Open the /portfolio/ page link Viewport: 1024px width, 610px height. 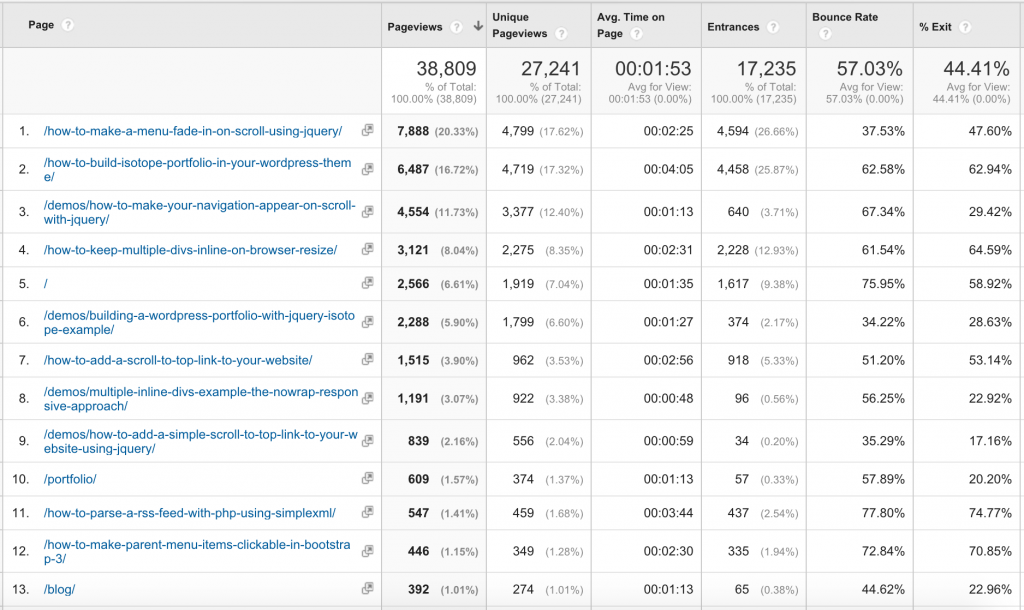click(x=70, y=479)
